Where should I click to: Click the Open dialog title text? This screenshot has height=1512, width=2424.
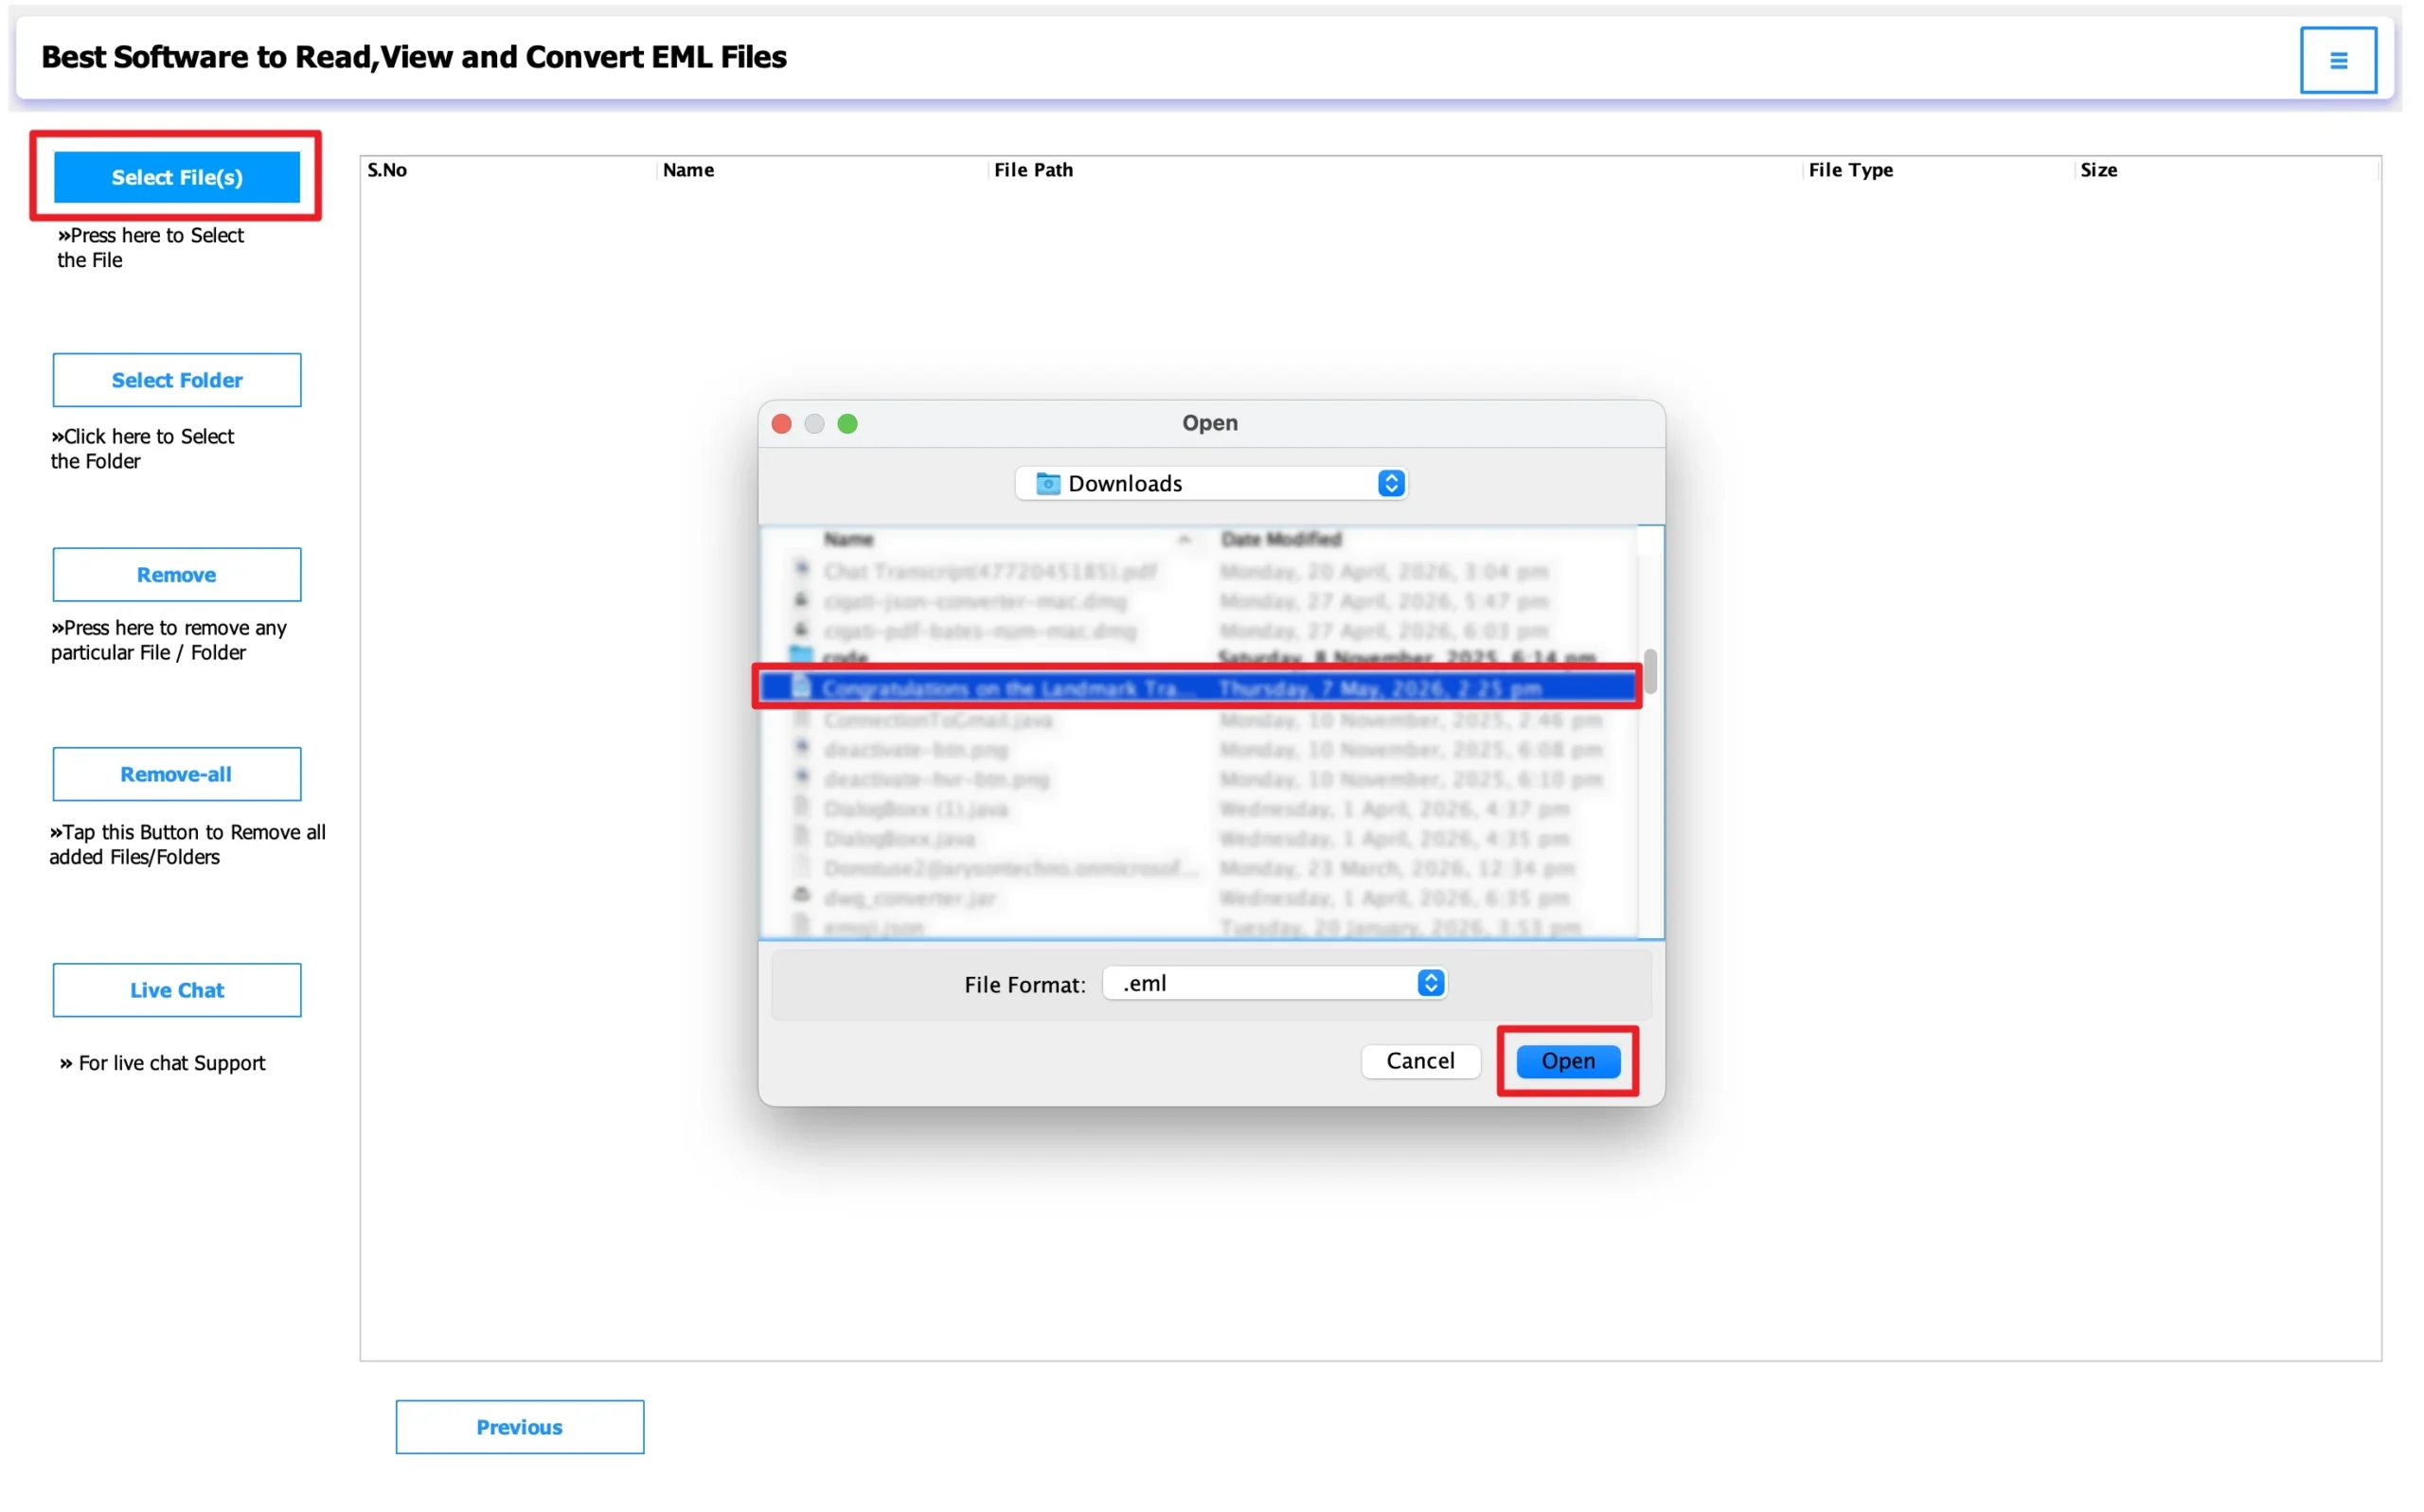click(1210, 423)
